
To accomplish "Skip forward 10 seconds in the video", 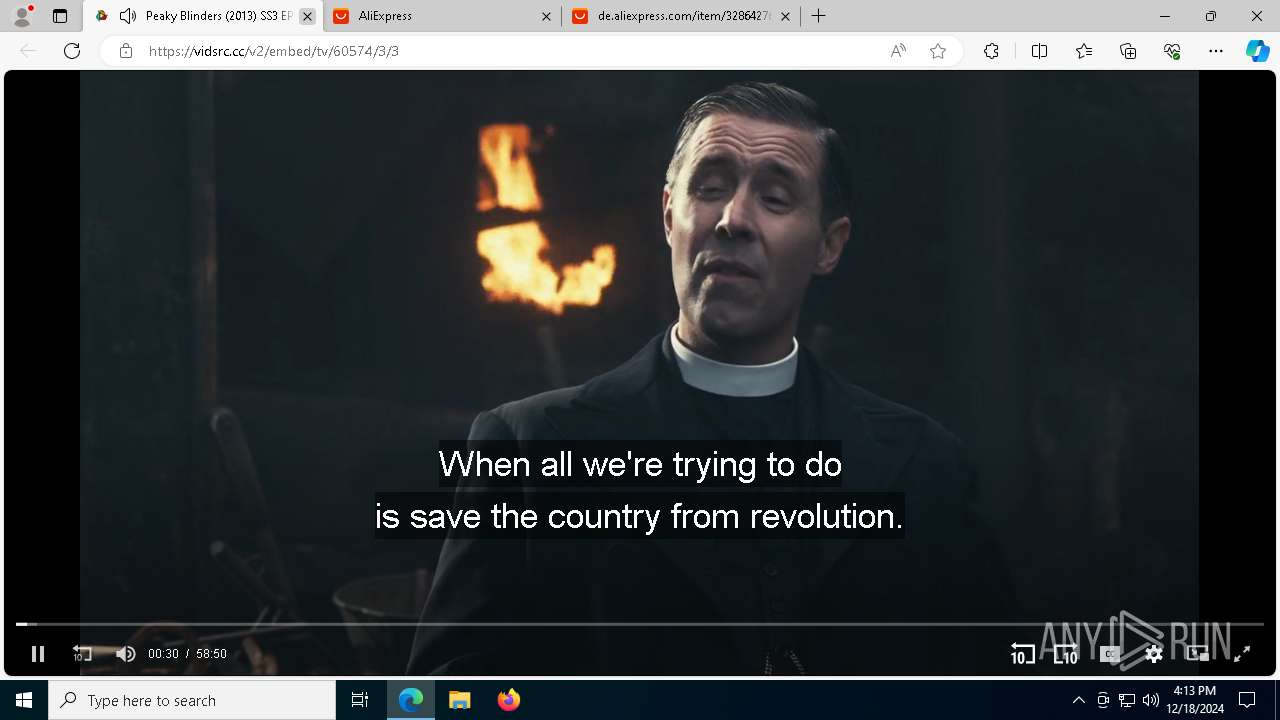I will (1066, 654).
